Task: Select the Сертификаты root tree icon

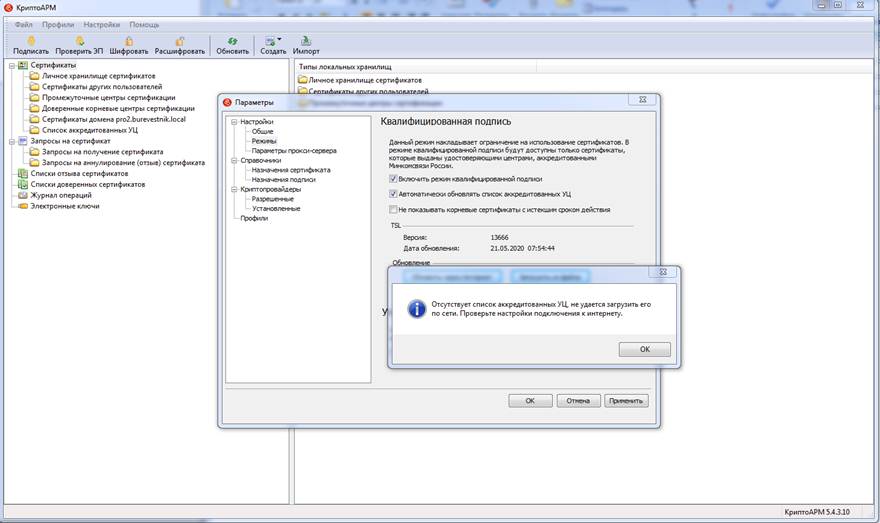Action: [x=23, y=65]
